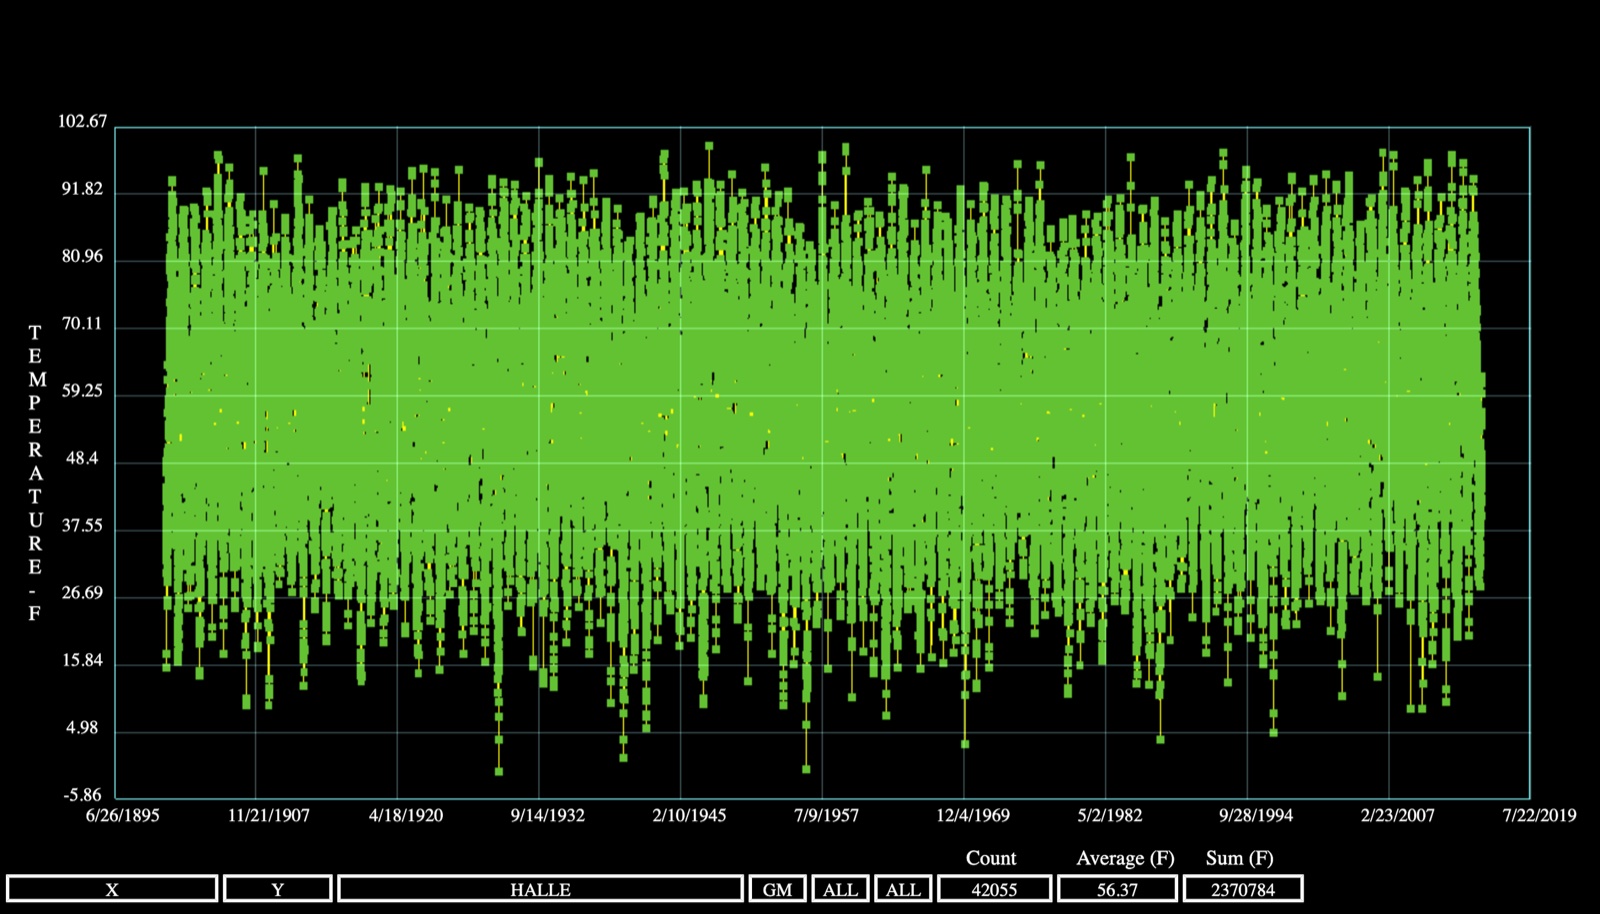Click the 70.11 y-axis value
Screen dimensions: 1600x914
pyautogui.click(x=82, y=323)
